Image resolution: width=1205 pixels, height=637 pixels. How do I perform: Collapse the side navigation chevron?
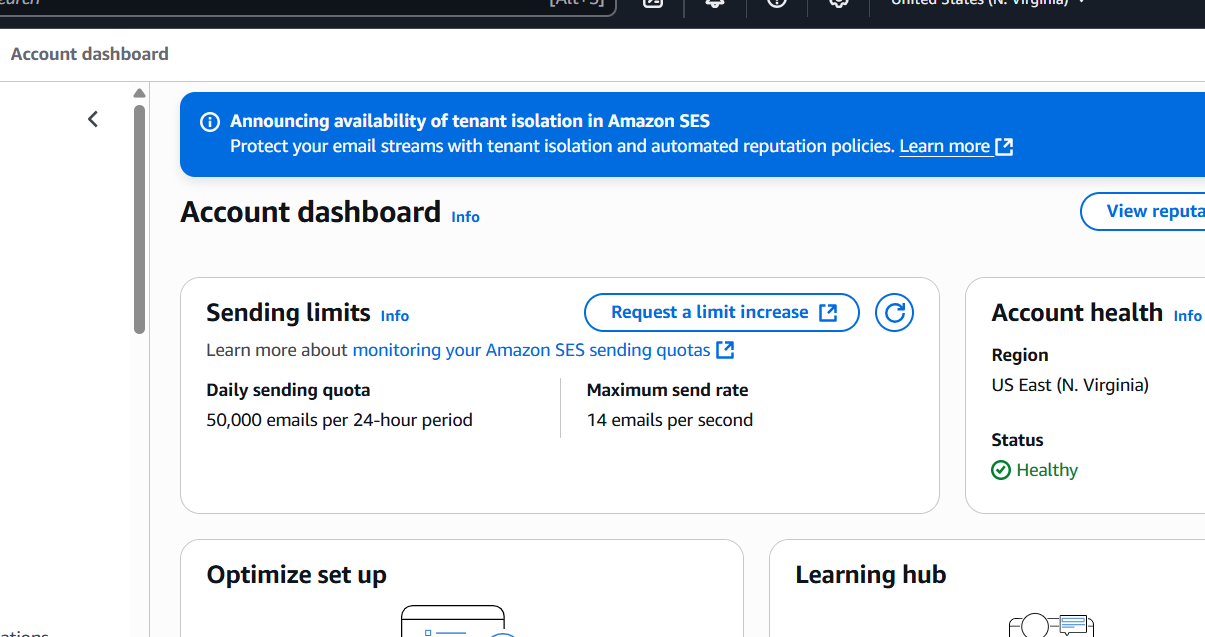click(x=93, y=119)
